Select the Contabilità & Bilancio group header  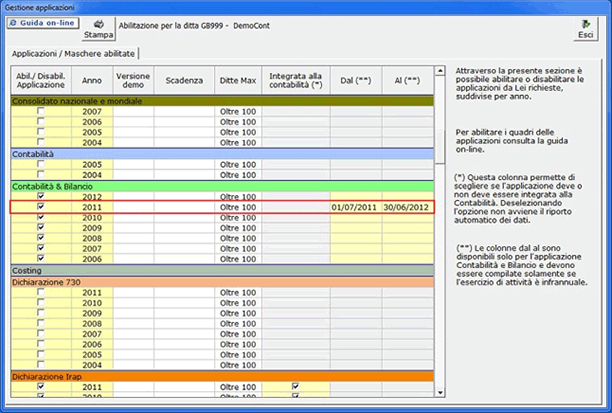pyautogui.click(x=222, y=186)
